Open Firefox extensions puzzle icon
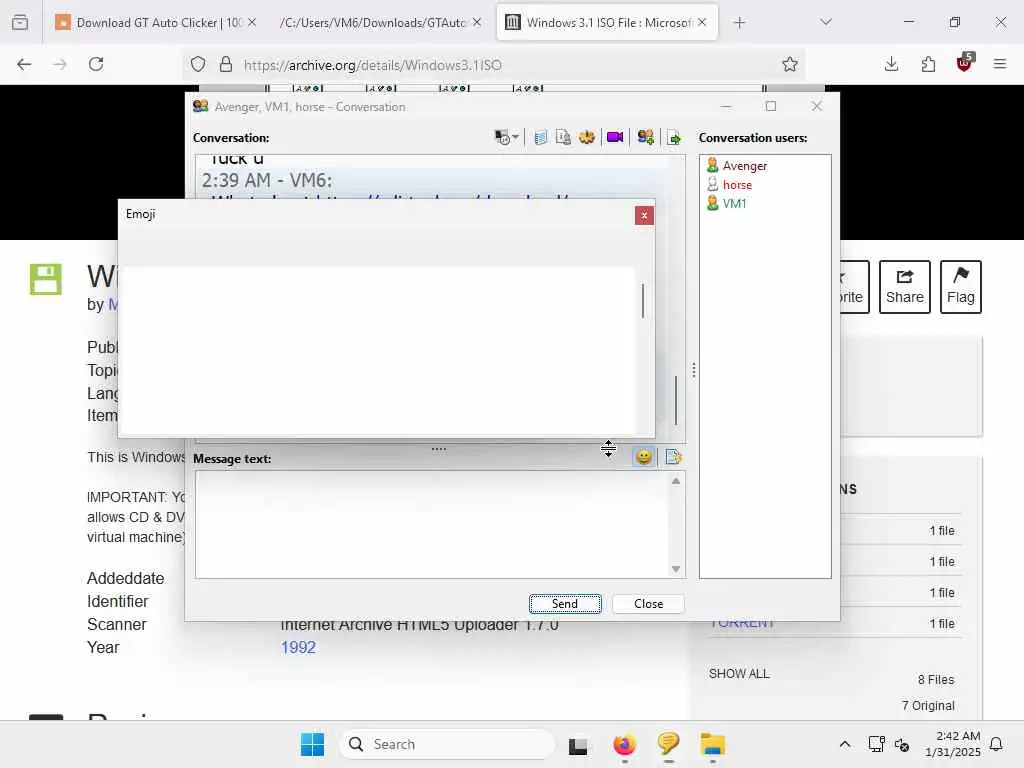 pos(928,64)
